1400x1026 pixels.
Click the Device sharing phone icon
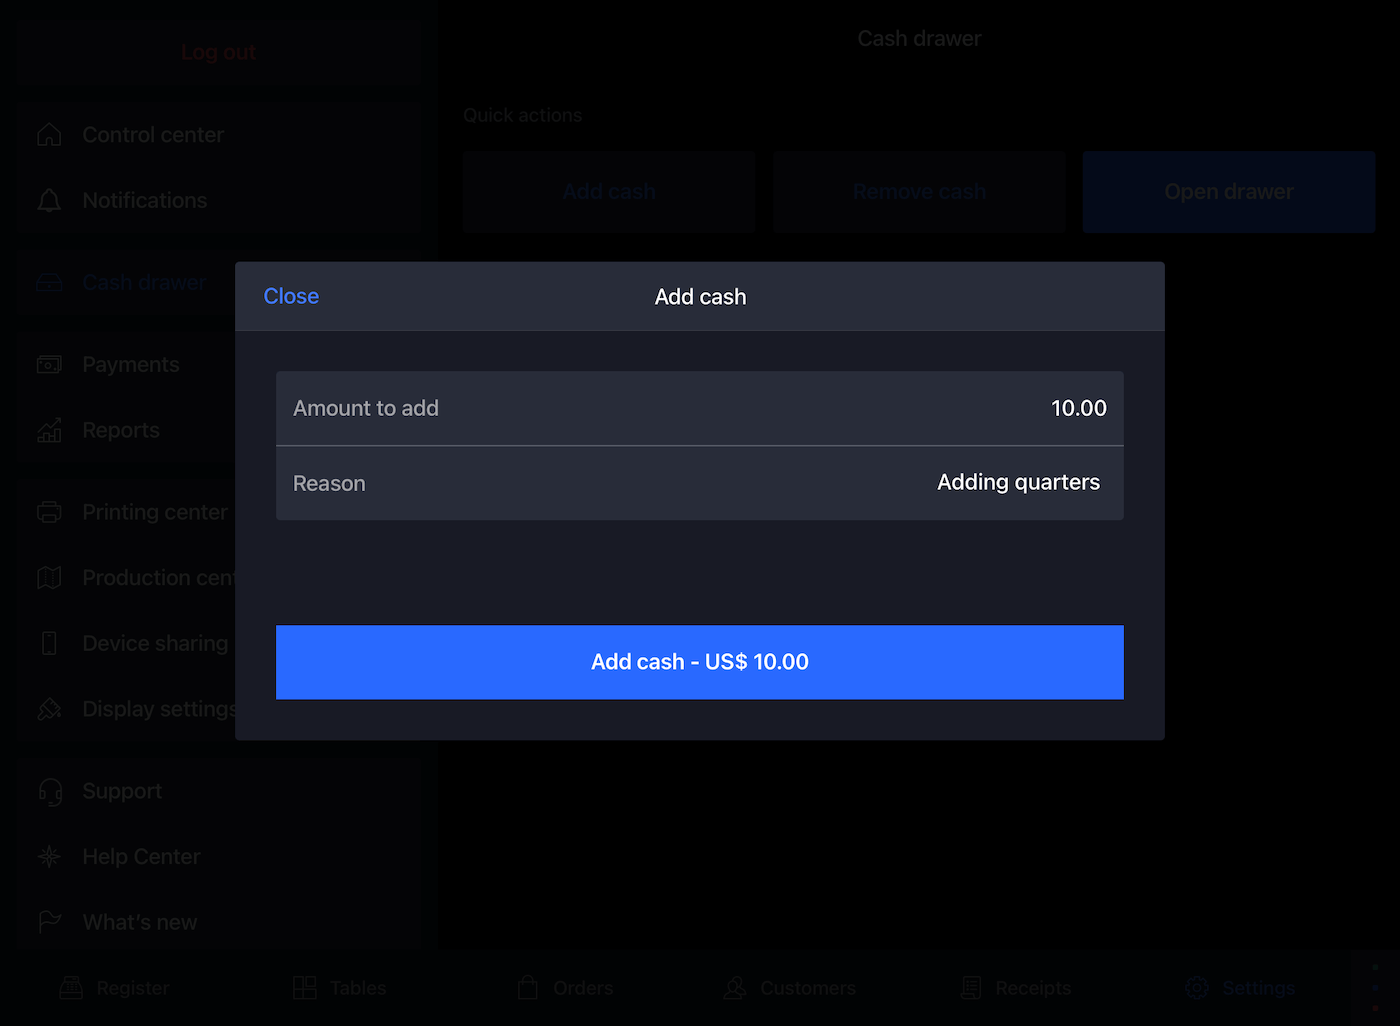49,643
